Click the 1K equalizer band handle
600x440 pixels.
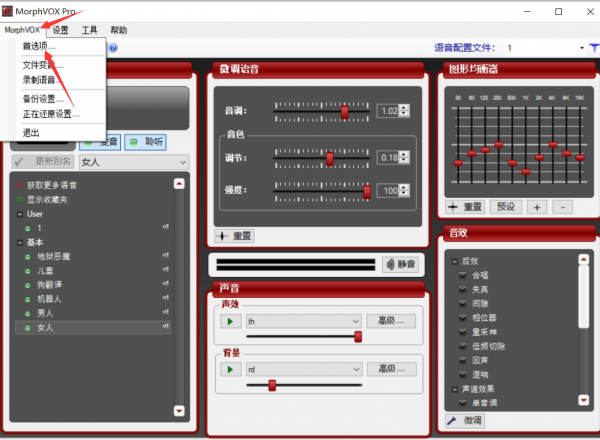(526, 172)
